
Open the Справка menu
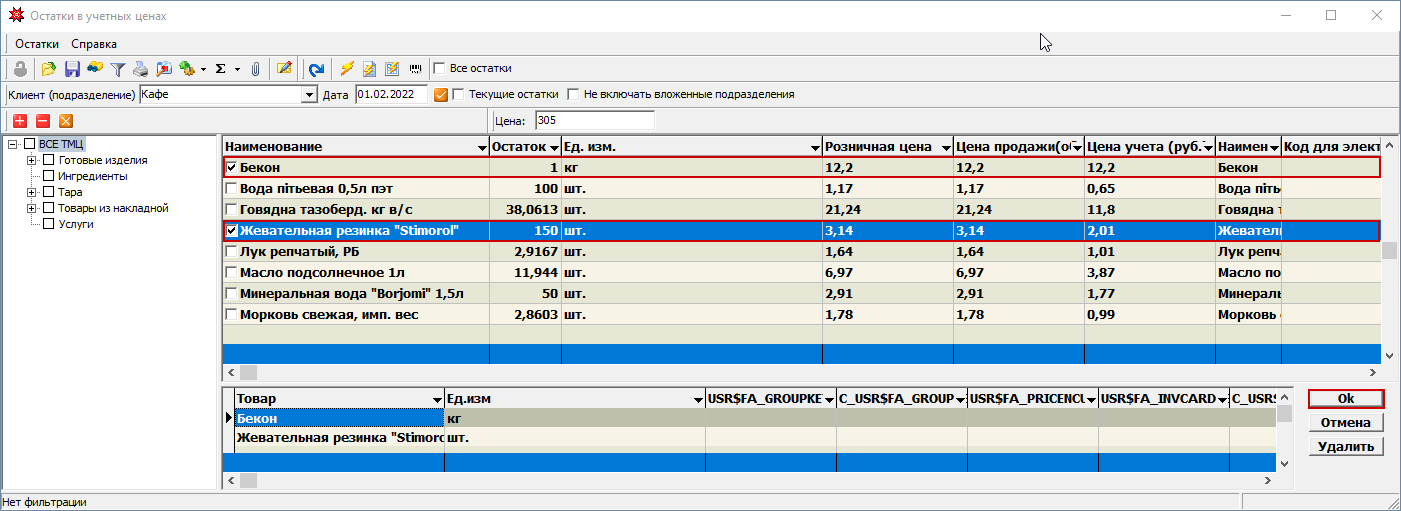coord(94,44)
